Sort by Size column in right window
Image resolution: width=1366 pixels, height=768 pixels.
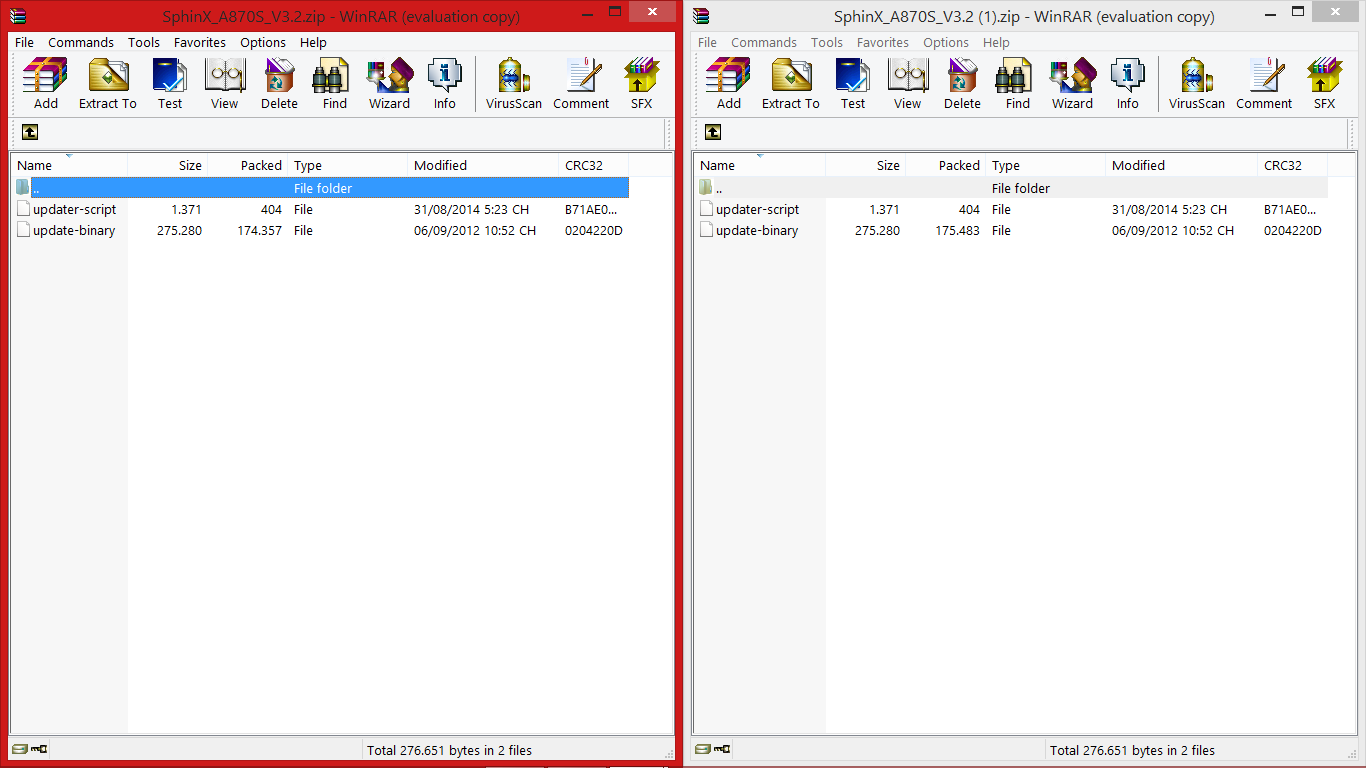(x=866, y=165)
